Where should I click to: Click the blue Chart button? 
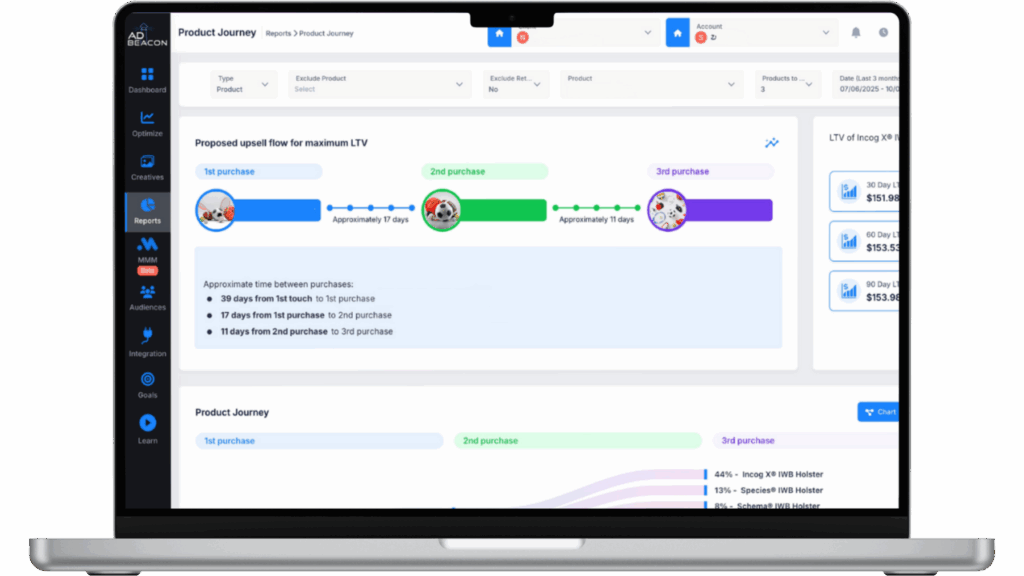coord(879,412)
